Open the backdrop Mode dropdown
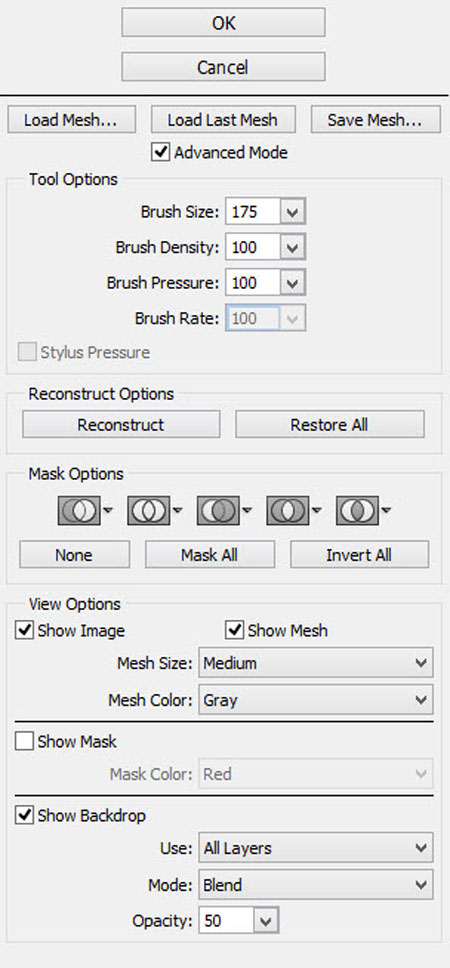 [x=315, y=885]
